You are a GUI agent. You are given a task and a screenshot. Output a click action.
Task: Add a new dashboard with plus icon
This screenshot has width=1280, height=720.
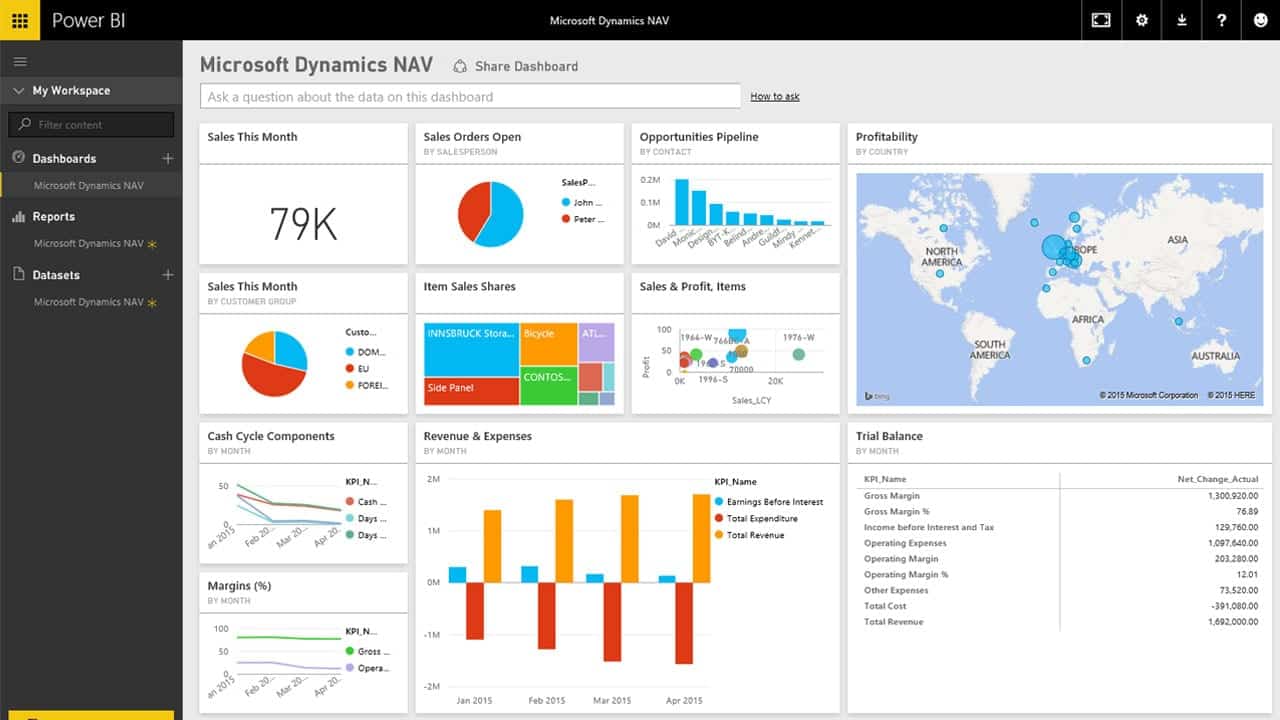[x=168, y=158]
